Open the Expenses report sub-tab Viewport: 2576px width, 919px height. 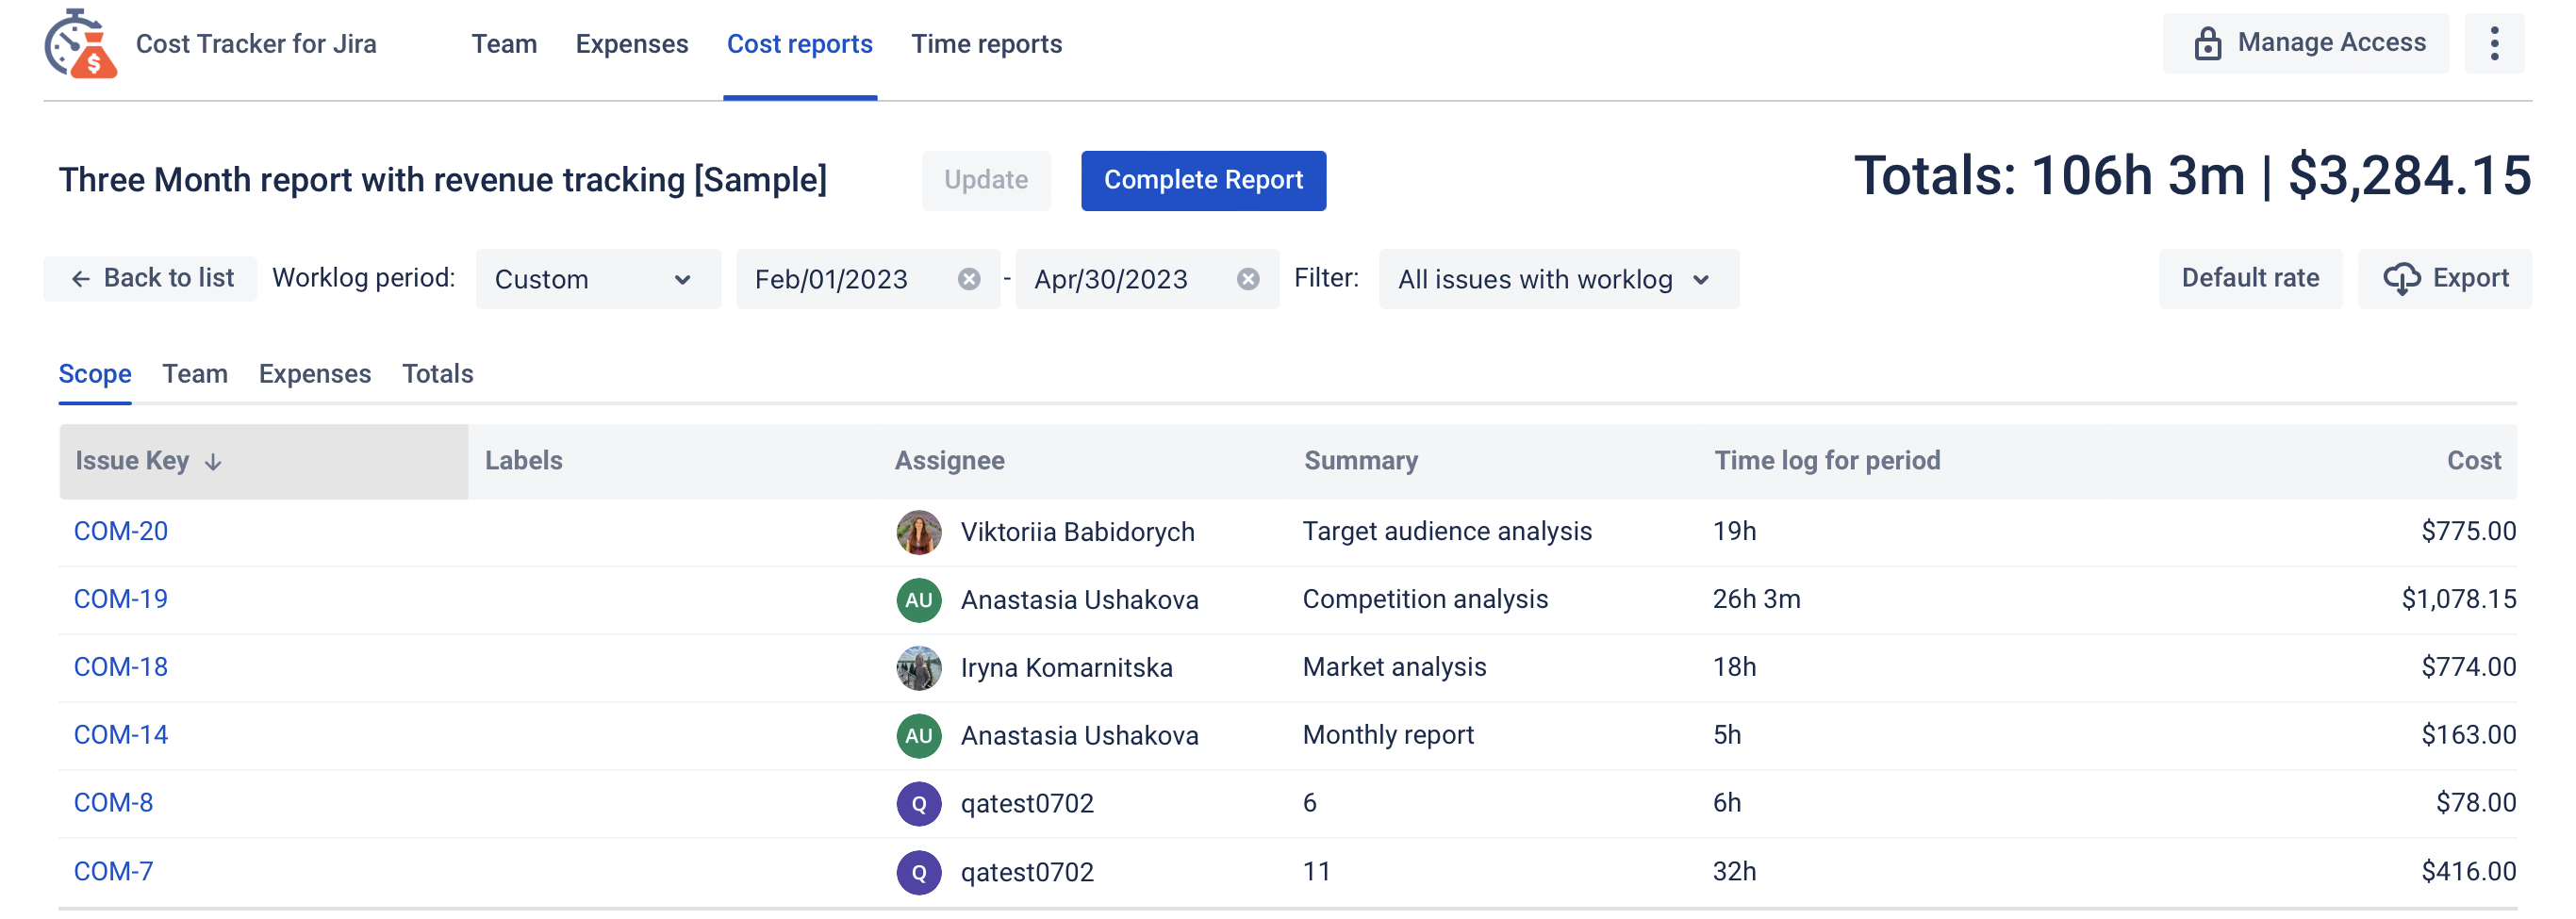pos(315,374)
